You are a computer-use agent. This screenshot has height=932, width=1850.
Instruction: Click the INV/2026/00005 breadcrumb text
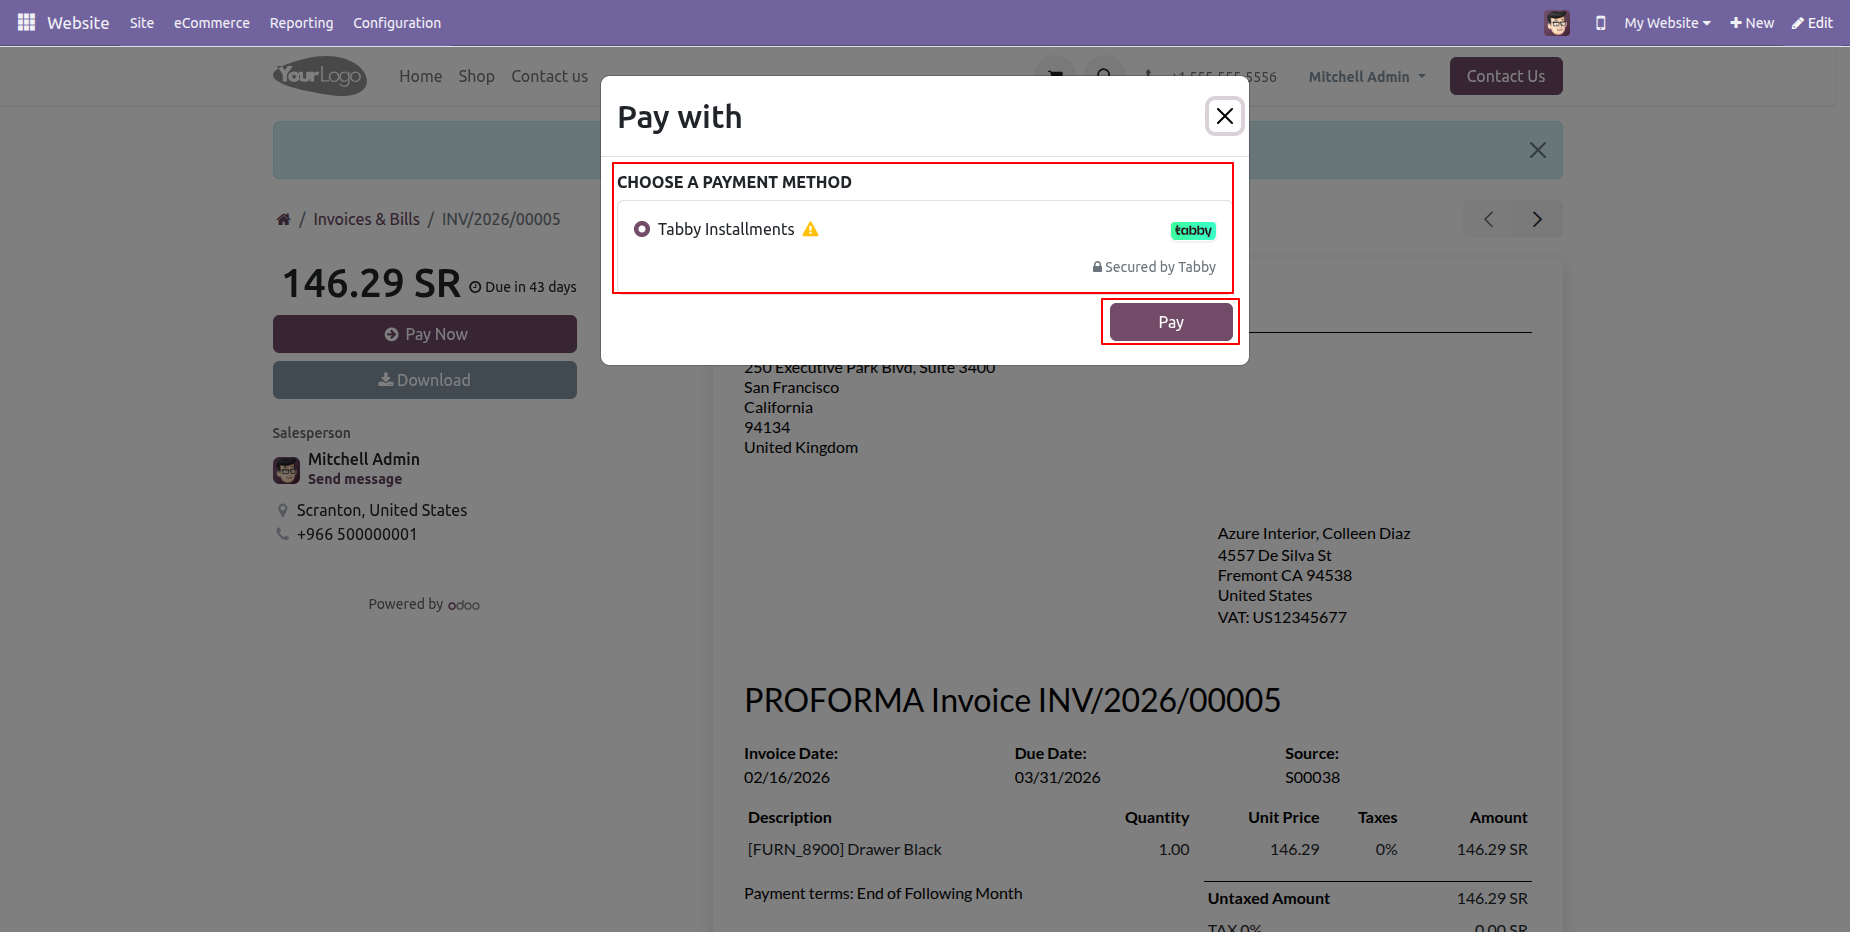coord(501,219)
